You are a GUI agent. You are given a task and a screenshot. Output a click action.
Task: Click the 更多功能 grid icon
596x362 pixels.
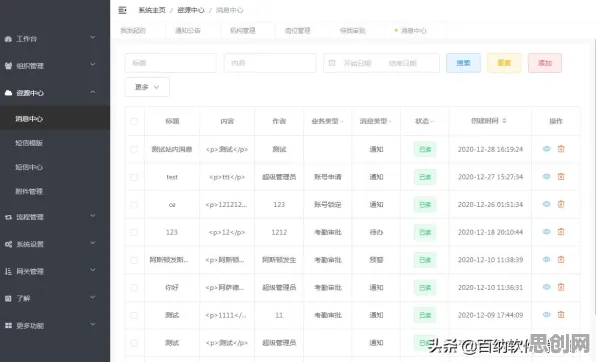(x=8, y=325)
